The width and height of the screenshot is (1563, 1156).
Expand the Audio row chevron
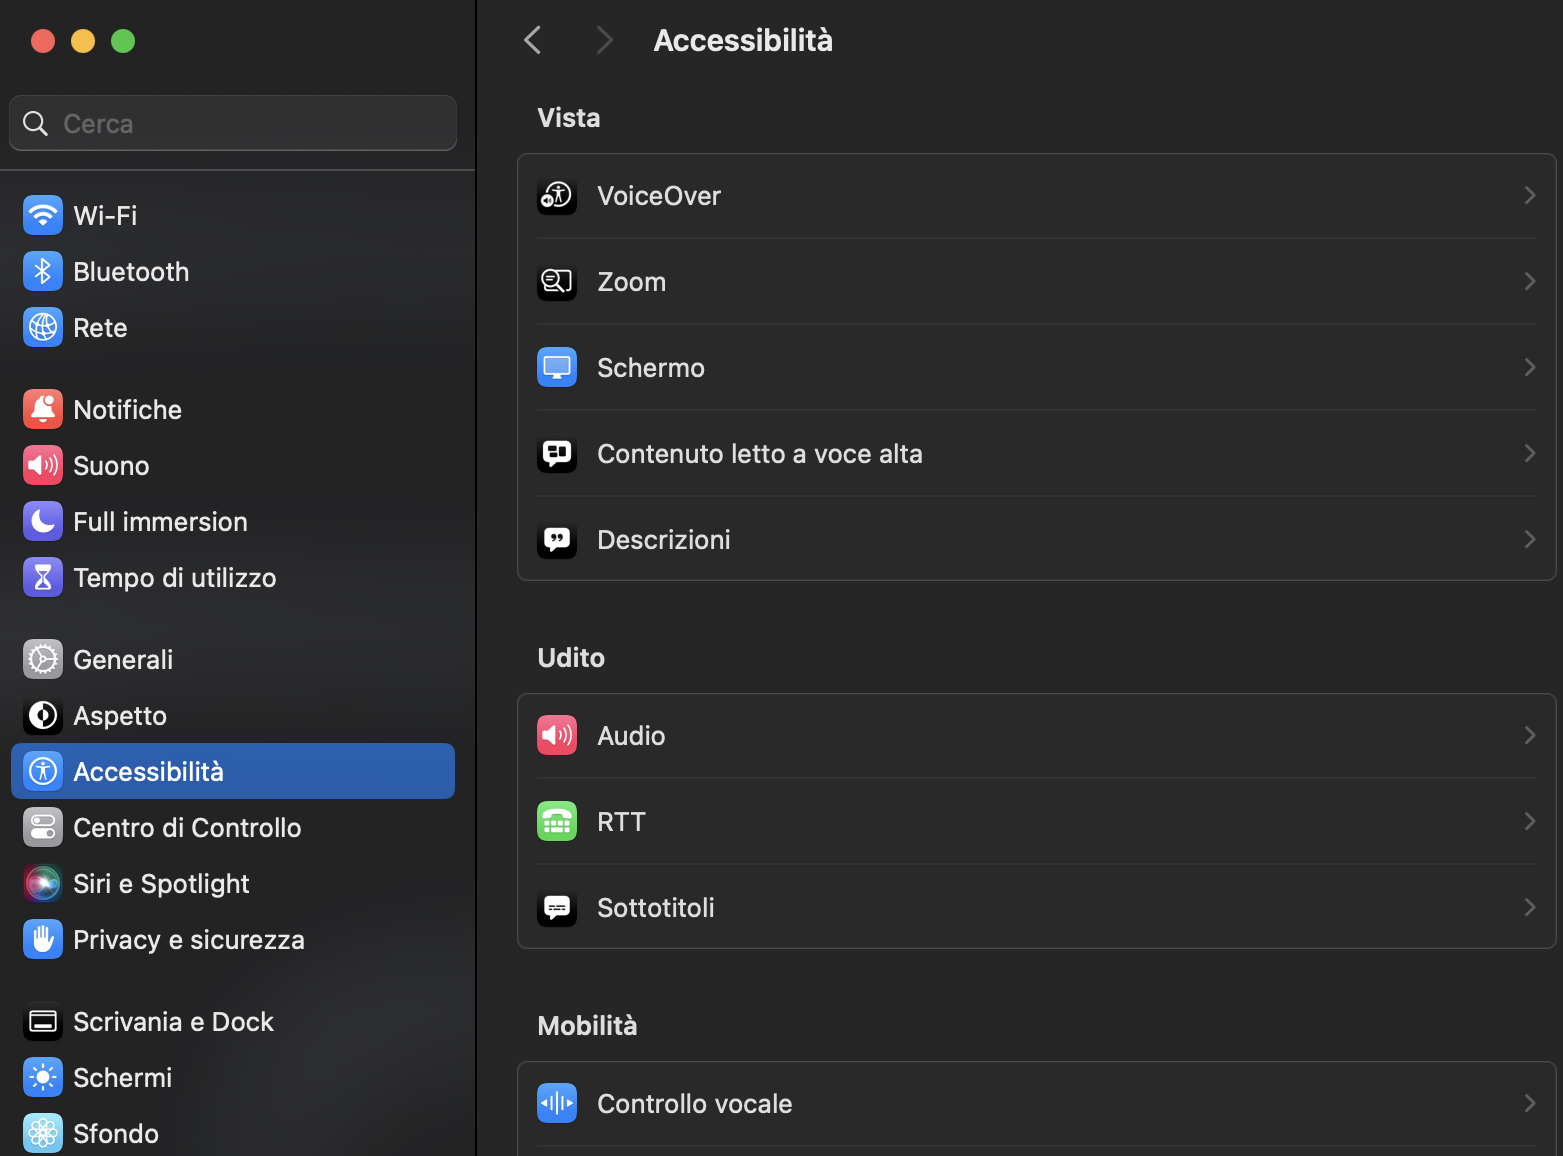1529,735
